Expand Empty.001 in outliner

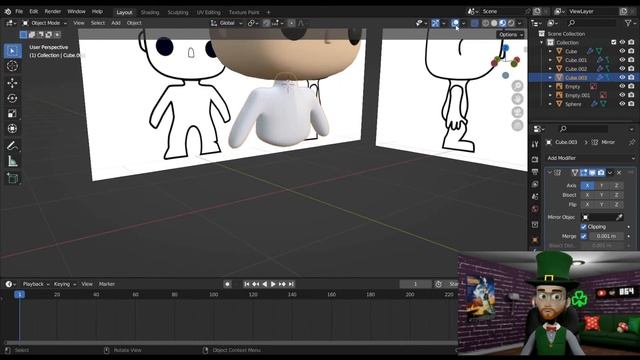(x=550, y=95)
